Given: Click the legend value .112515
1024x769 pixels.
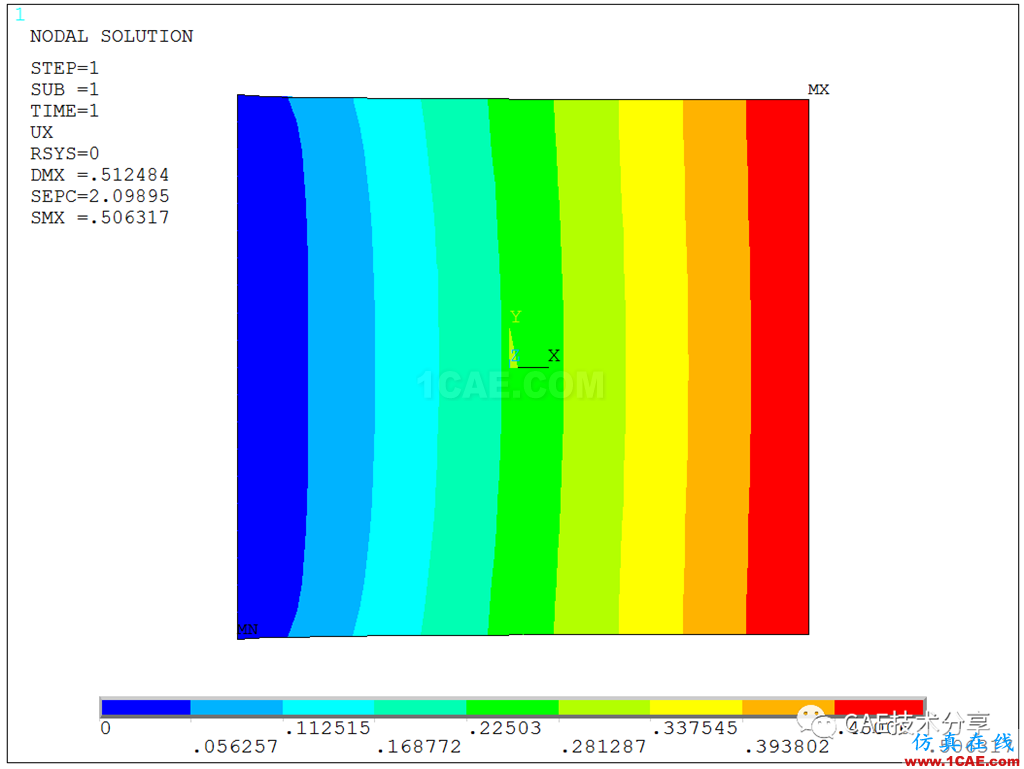Looking at the screenshot, I should coord(328,728).
